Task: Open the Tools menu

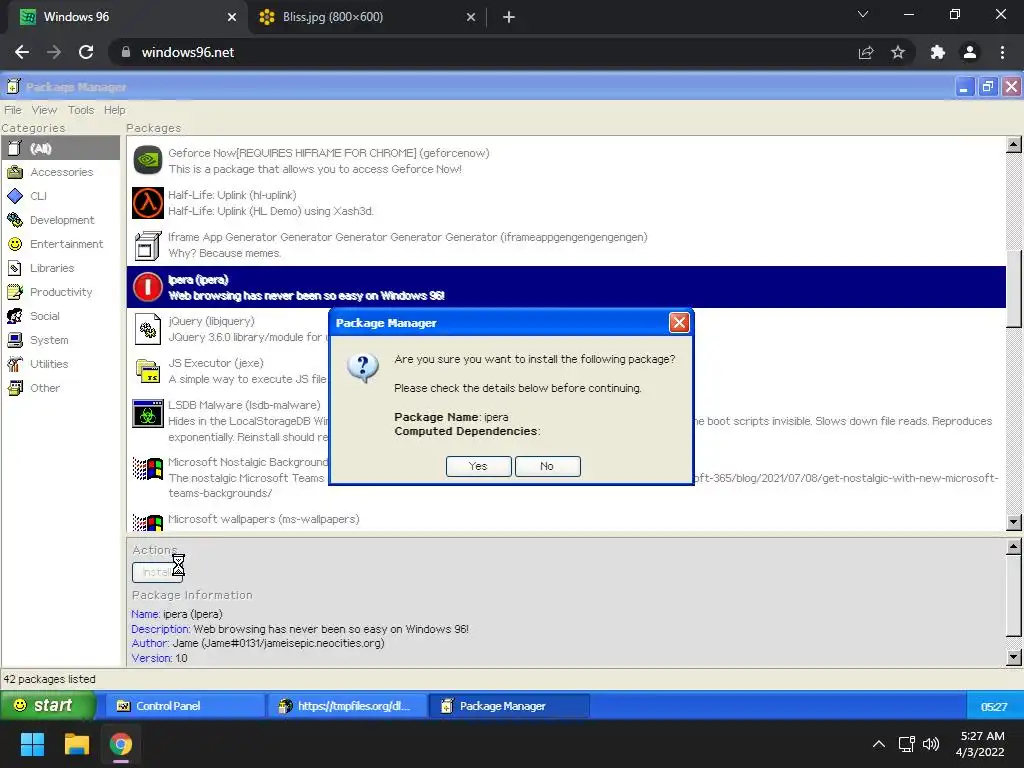Action: pos(81,110)
